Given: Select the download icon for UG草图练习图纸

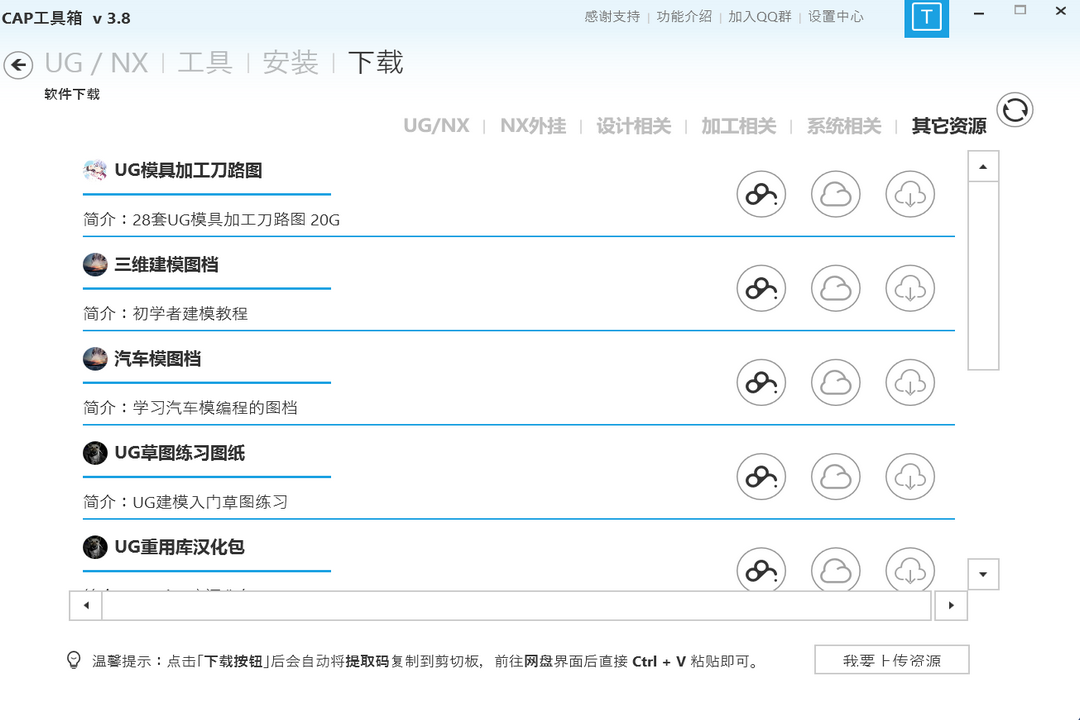Looking at the screenshot, I should tap(909, 477).
